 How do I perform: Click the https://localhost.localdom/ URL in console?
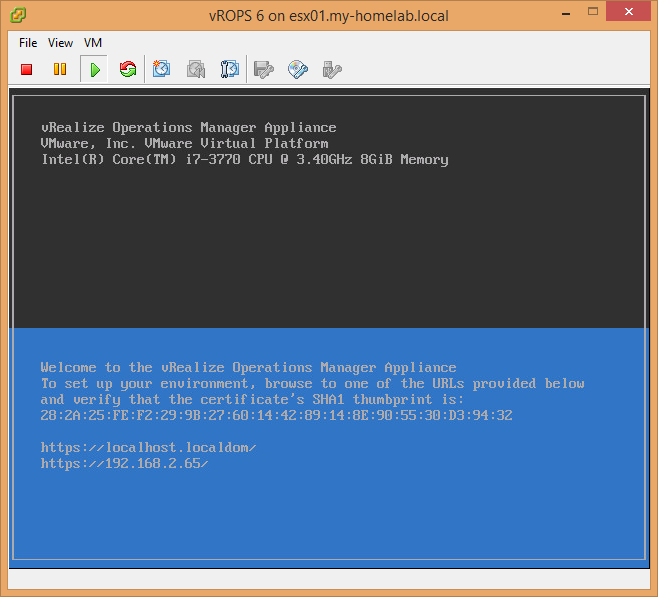point(148,447)
